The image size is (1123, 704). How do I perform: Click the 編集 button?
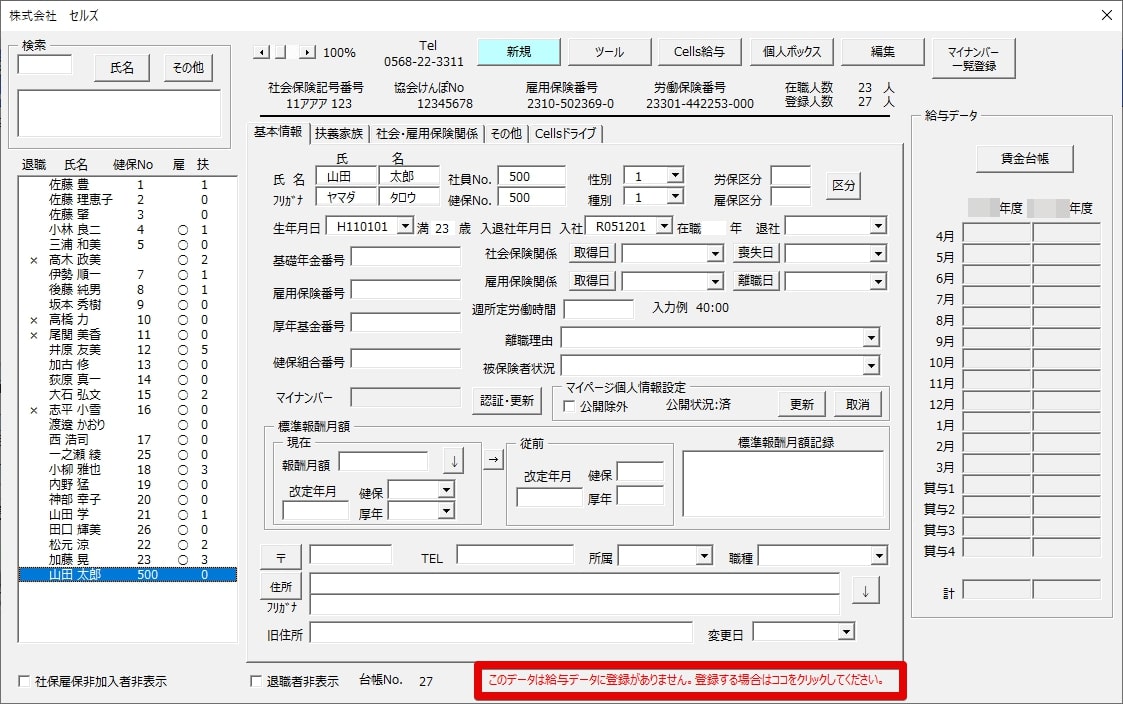tap(882, 52)
